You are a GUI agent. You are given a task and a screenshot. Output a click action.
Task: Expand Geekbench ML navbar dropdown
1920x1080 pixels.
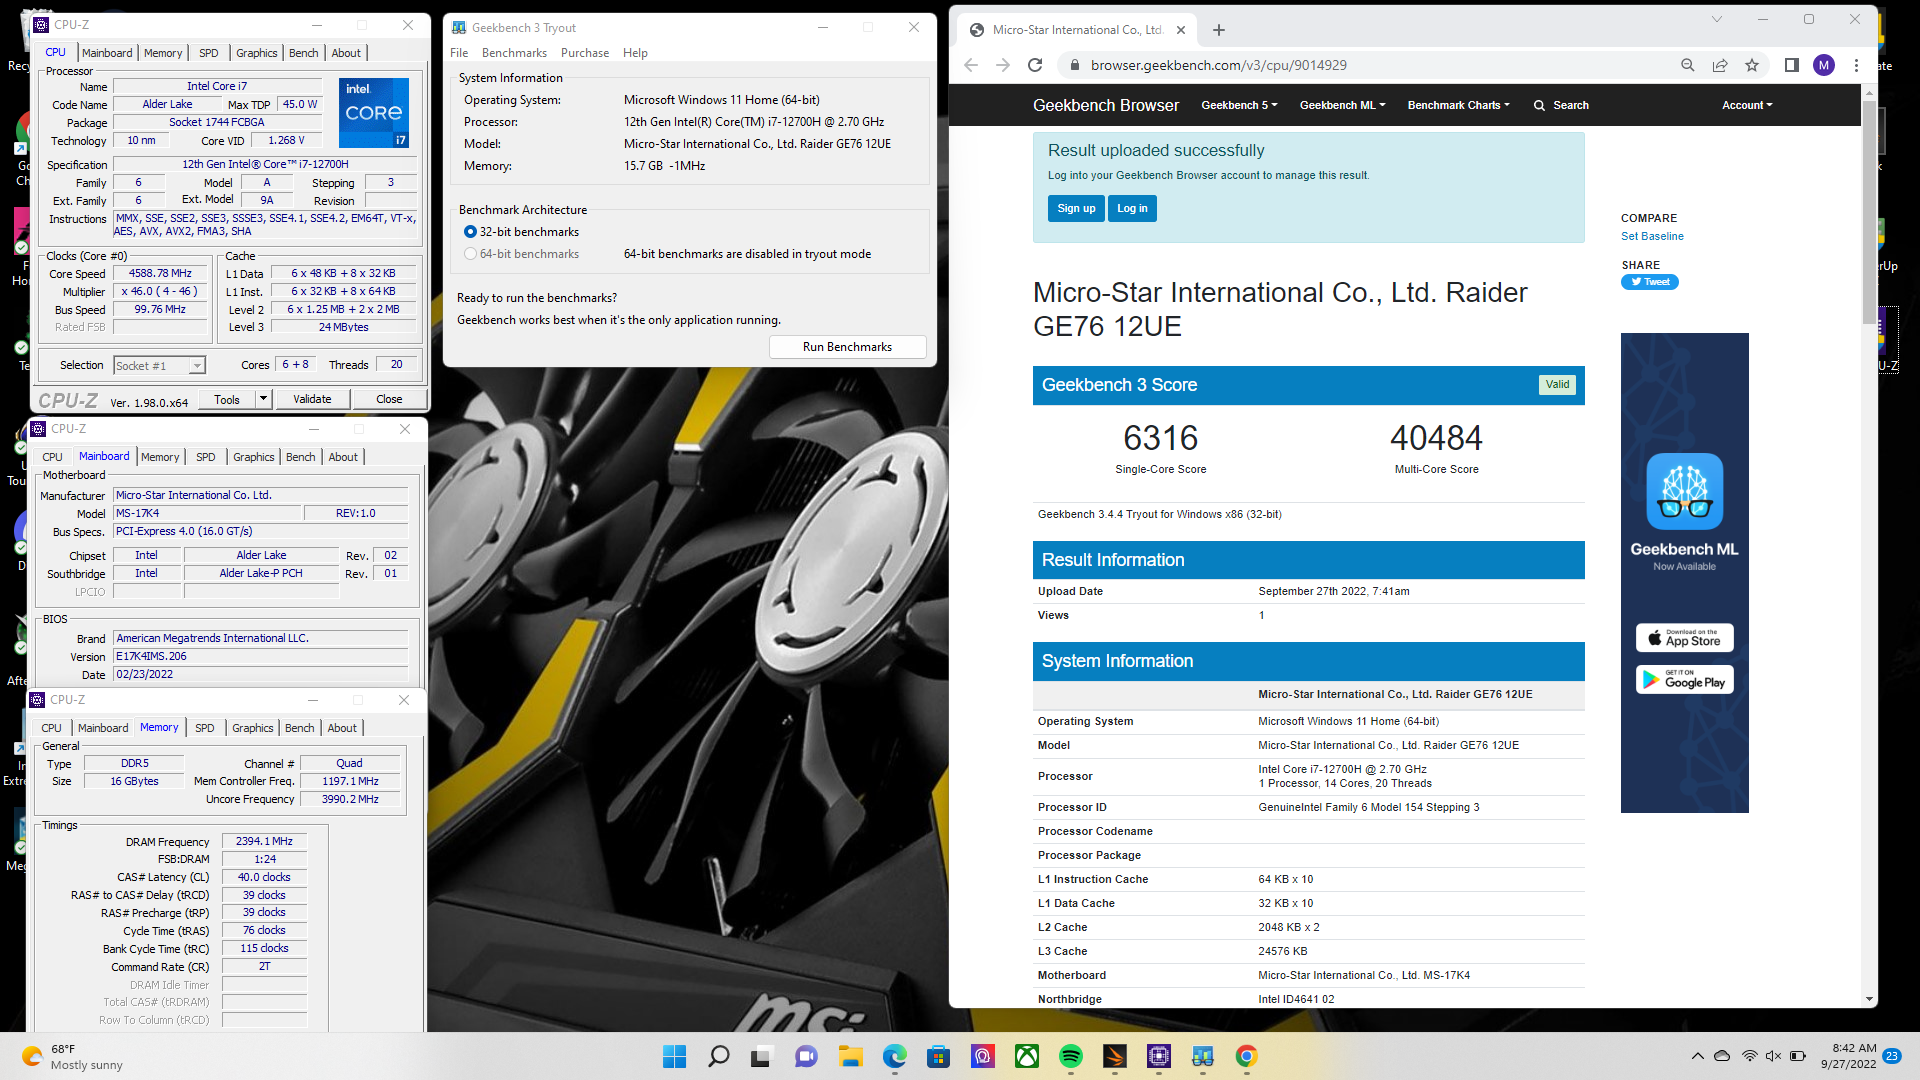[x=1342, y=105]
